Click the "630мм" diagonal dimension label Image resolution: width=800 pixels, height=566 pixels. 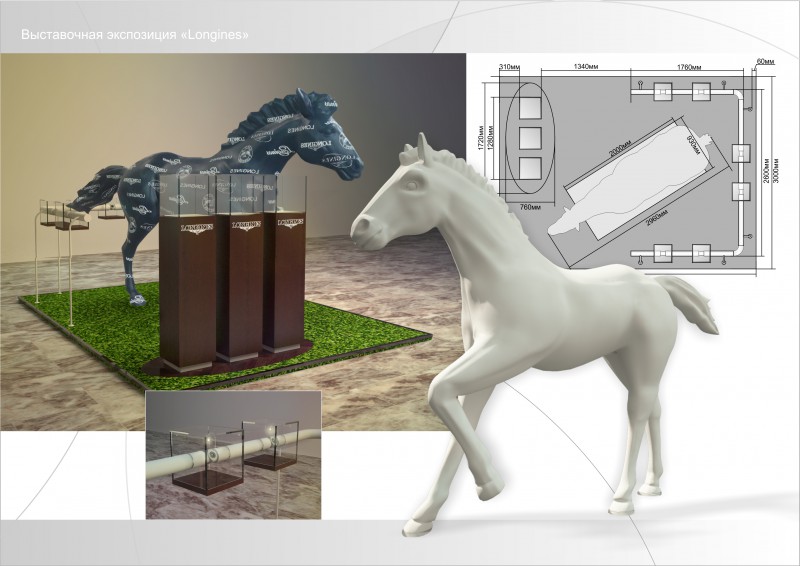[692, 146]
